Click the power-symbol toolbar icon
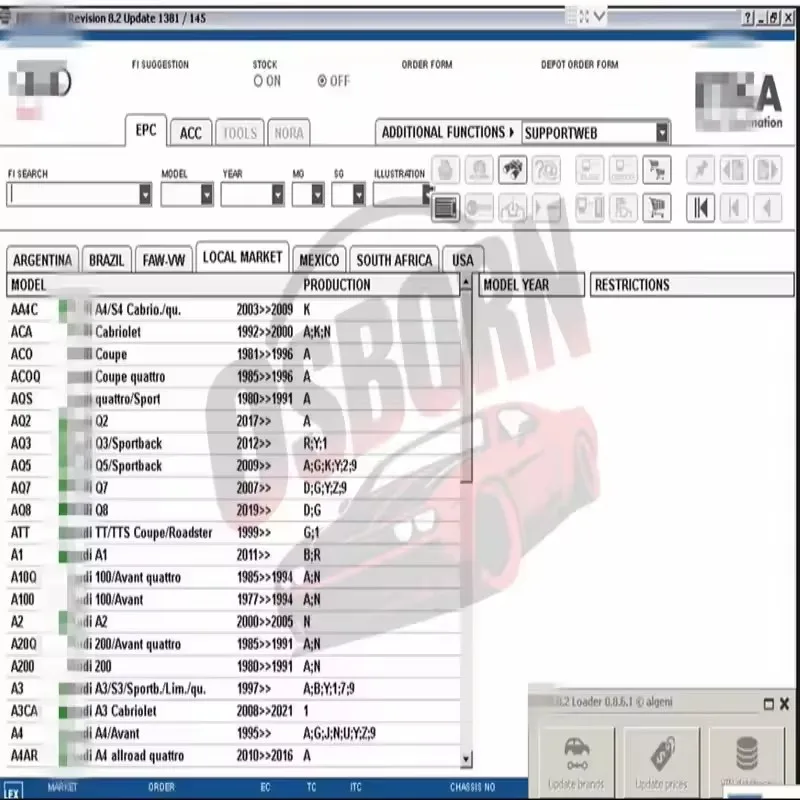The height and width of the screenshot is (800, 800). (512, 208)
